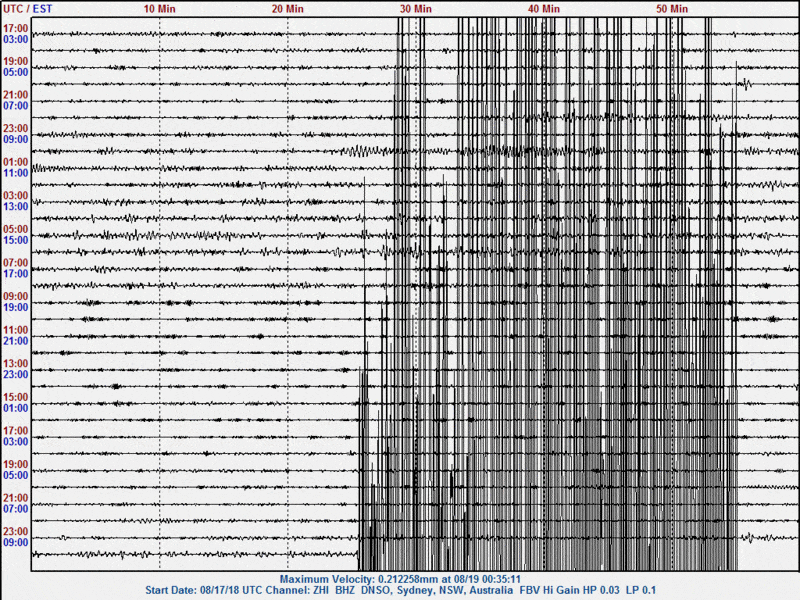The image size is (800, 600).
Task: Click the 23:00 EST label
Action: pyautogui.click(x=15, y=375)
